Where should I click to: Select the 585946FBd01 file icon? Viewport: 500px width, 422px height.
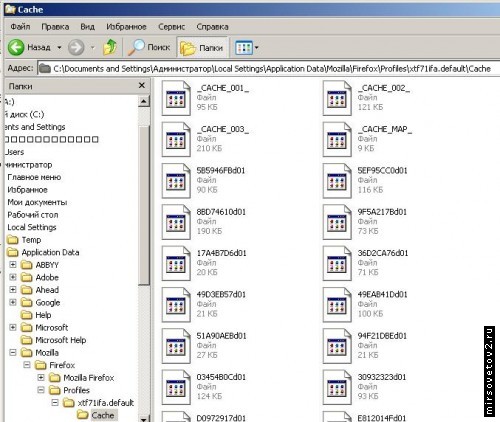pyautogui.click(x=176, y=181)
